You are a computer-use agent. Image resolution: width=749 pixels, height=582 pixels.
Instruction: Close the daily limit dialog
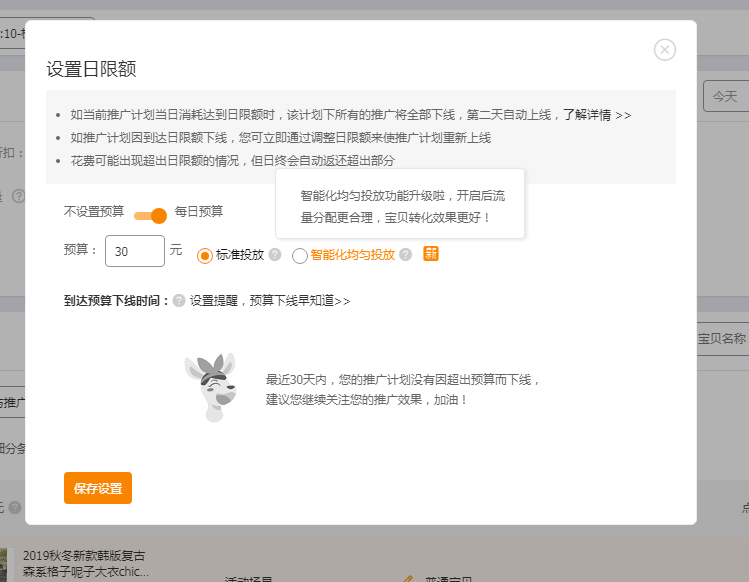point(665,49)
